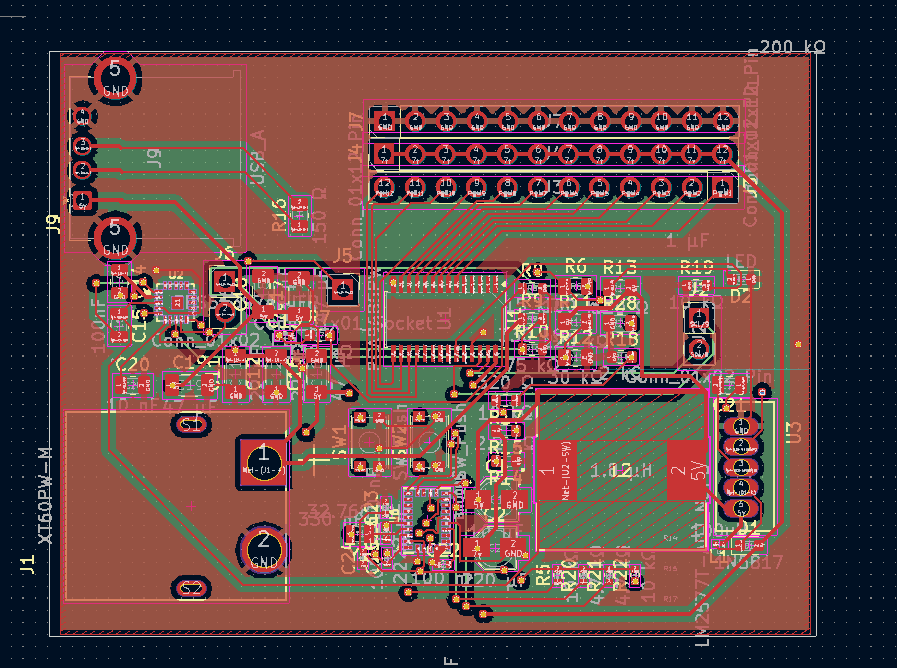897x668 pixels.
Task: Select XT60 connector square pad 1
Action: (262, 462)
